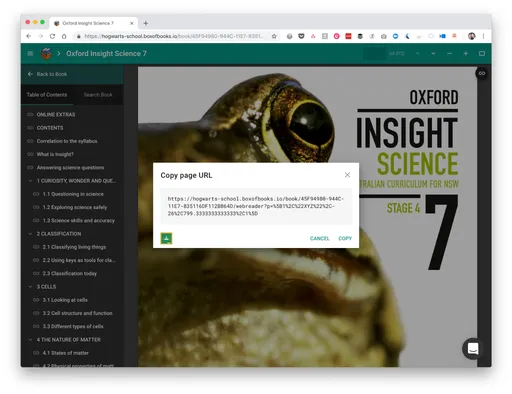Open ONLINE EXTRAS entry
The image size is (512, 394).
56,115
